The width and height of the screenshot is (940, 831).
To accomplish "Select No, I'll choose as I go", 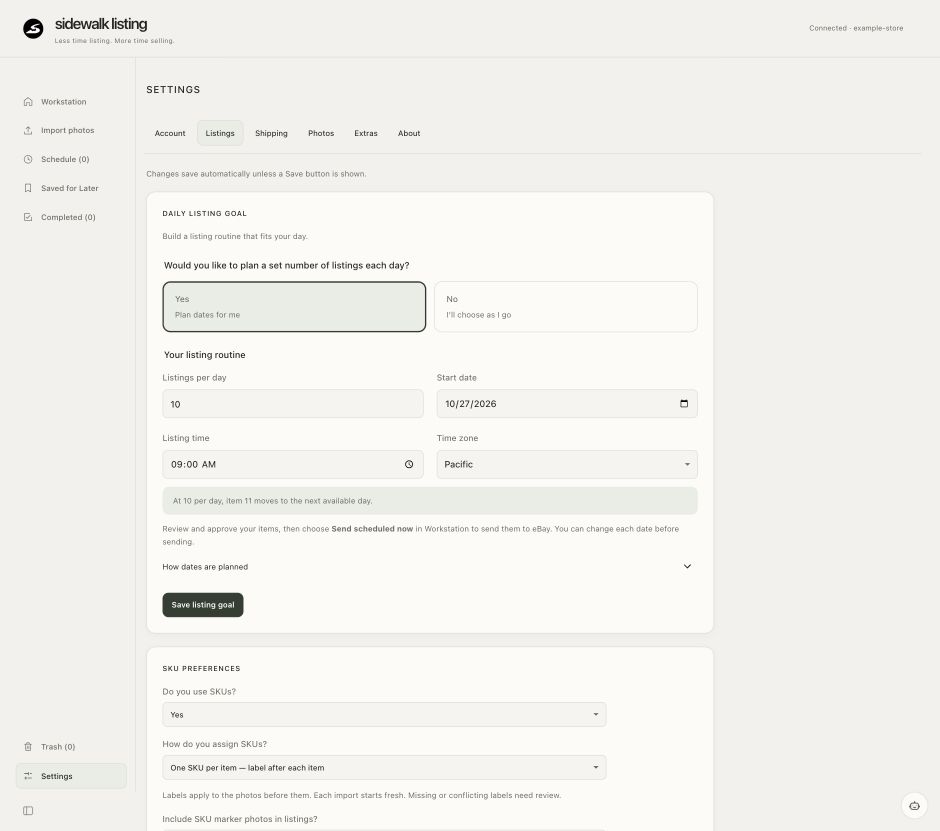I will [565, 306].
